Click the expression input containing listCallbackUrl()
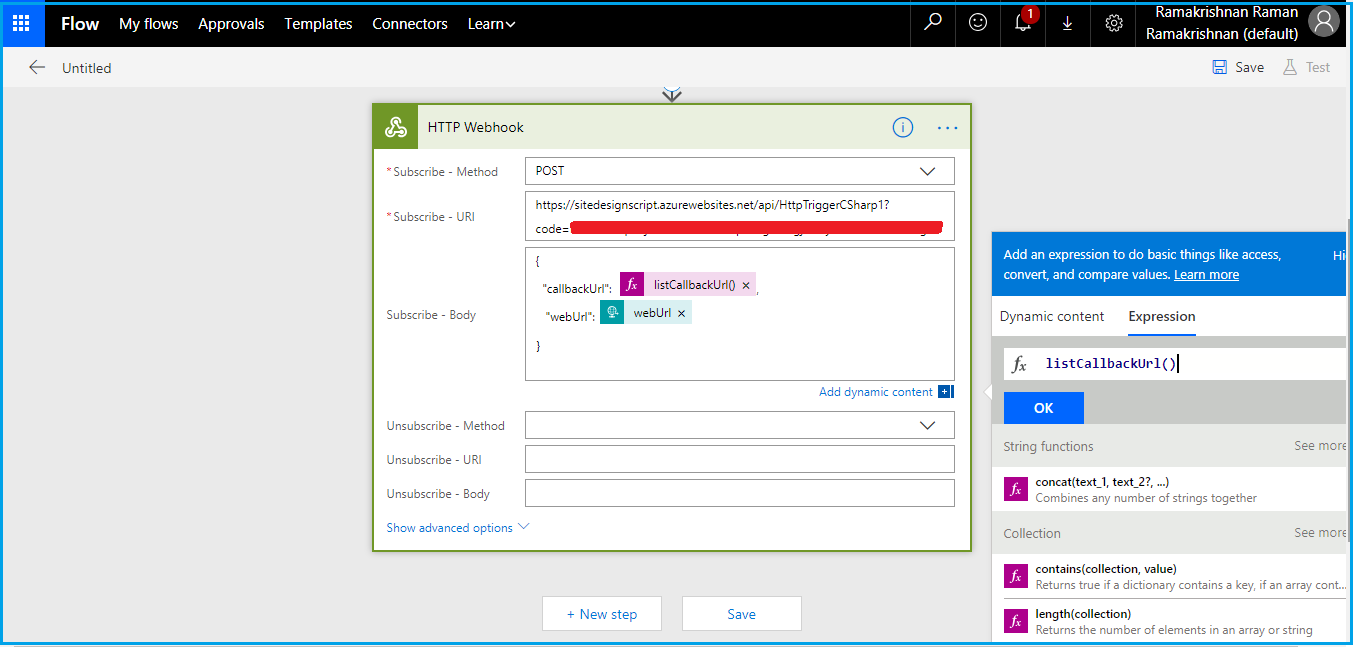The width and height of the screenshot is (1353, 647). point(1175,364)
